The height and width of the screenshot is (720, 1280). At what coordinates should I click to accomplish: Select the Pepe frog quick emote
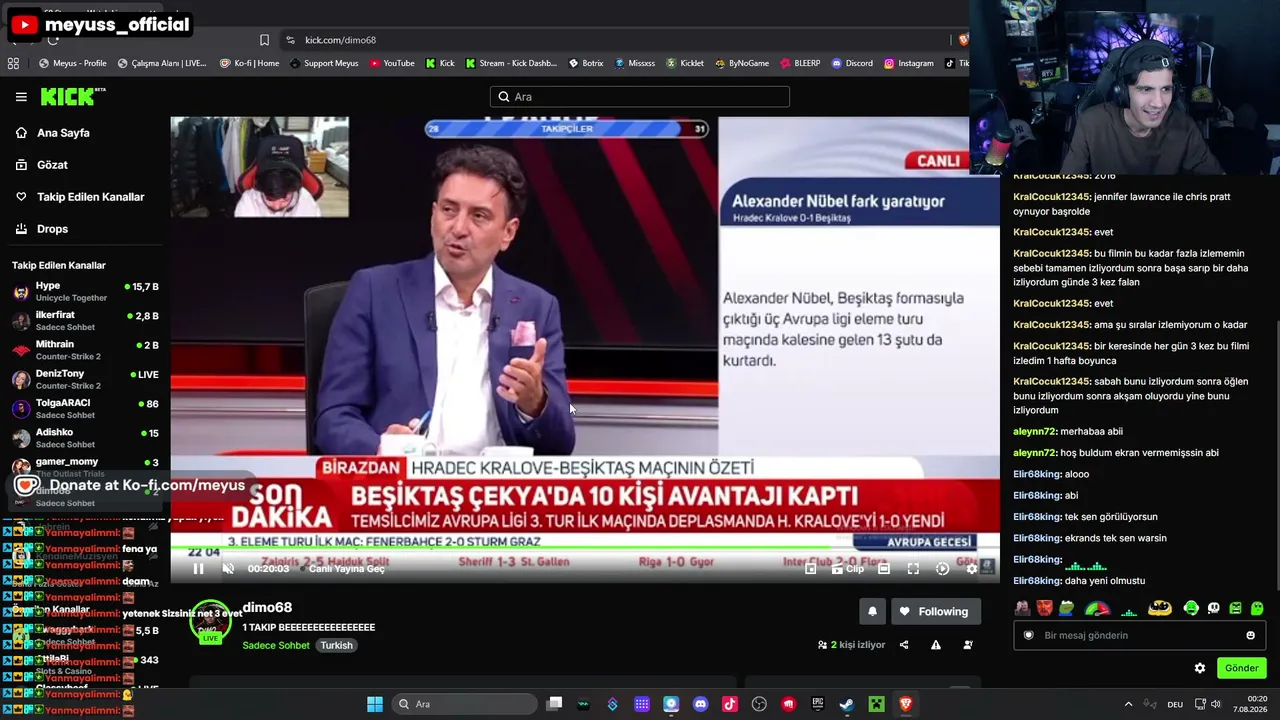tap(1067, 608)
